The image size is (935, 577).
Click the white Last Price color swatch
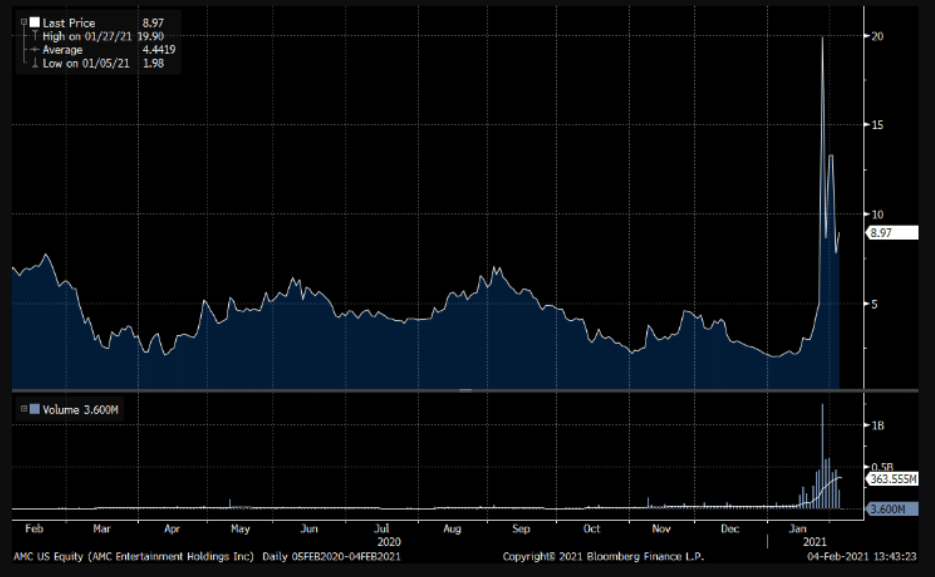pyautogui.click(x=35, y=23)
